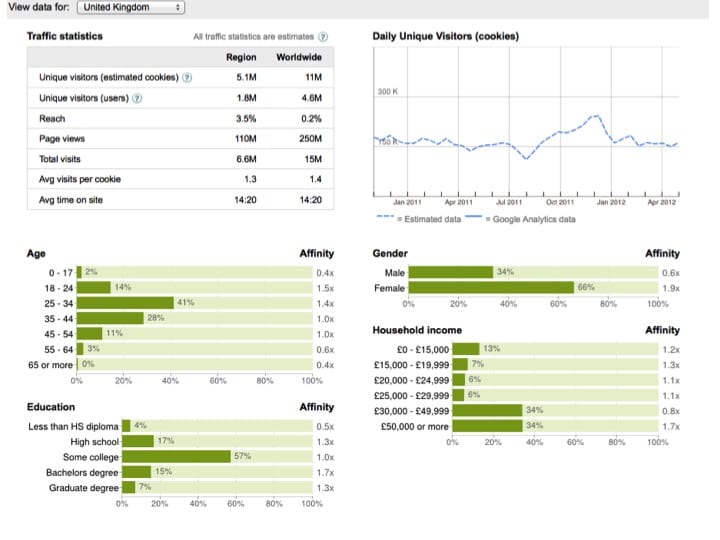The height and width of the screenshot is (540, 720).
Task: Click the Male gender bar
Action: point(452,271)
